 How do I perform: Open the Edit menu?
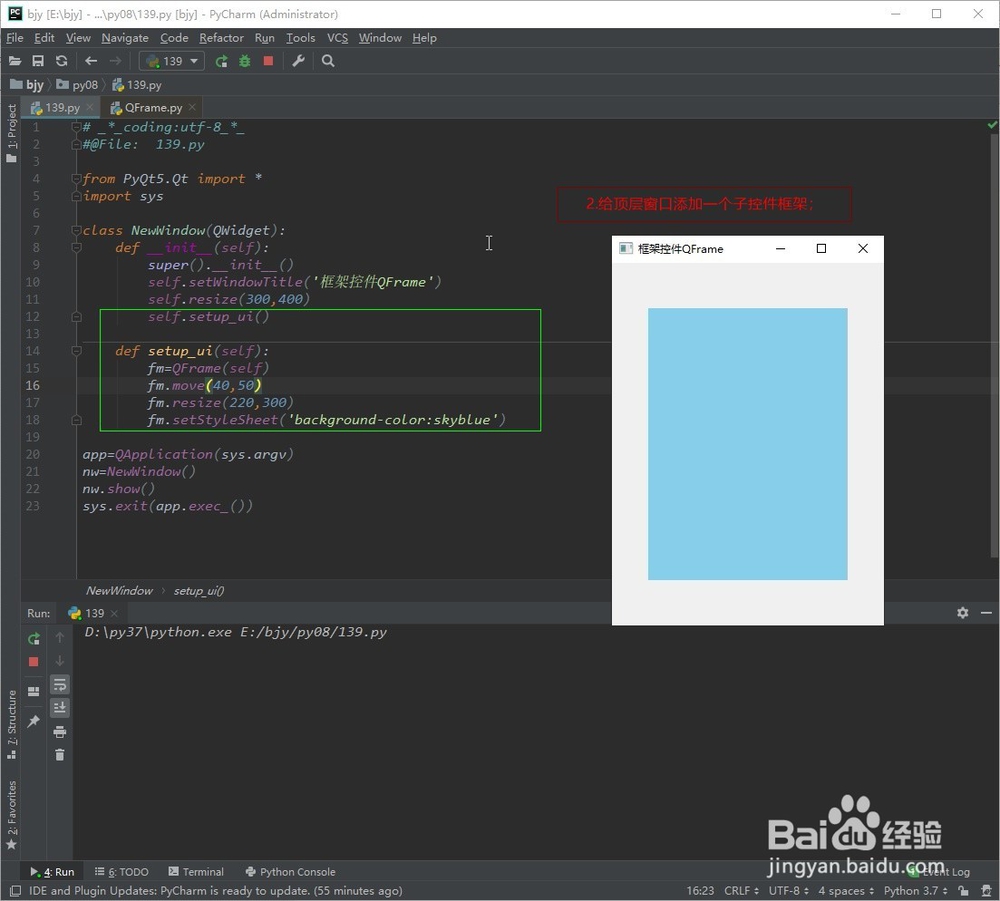click(44, 38)
